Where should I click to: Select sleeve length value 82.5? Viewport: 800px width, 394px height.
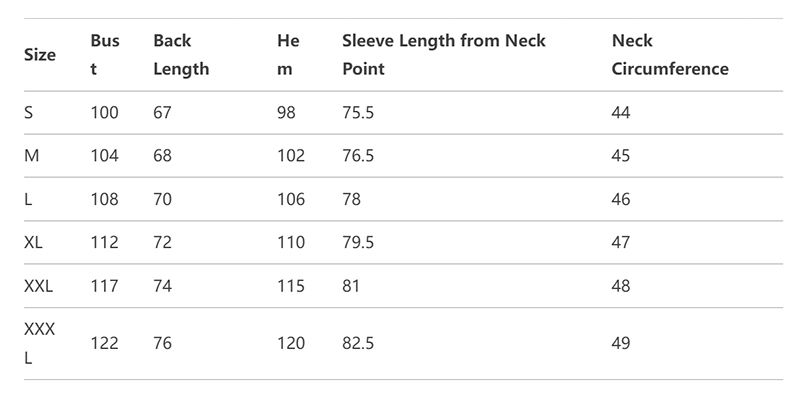(358, 343)
